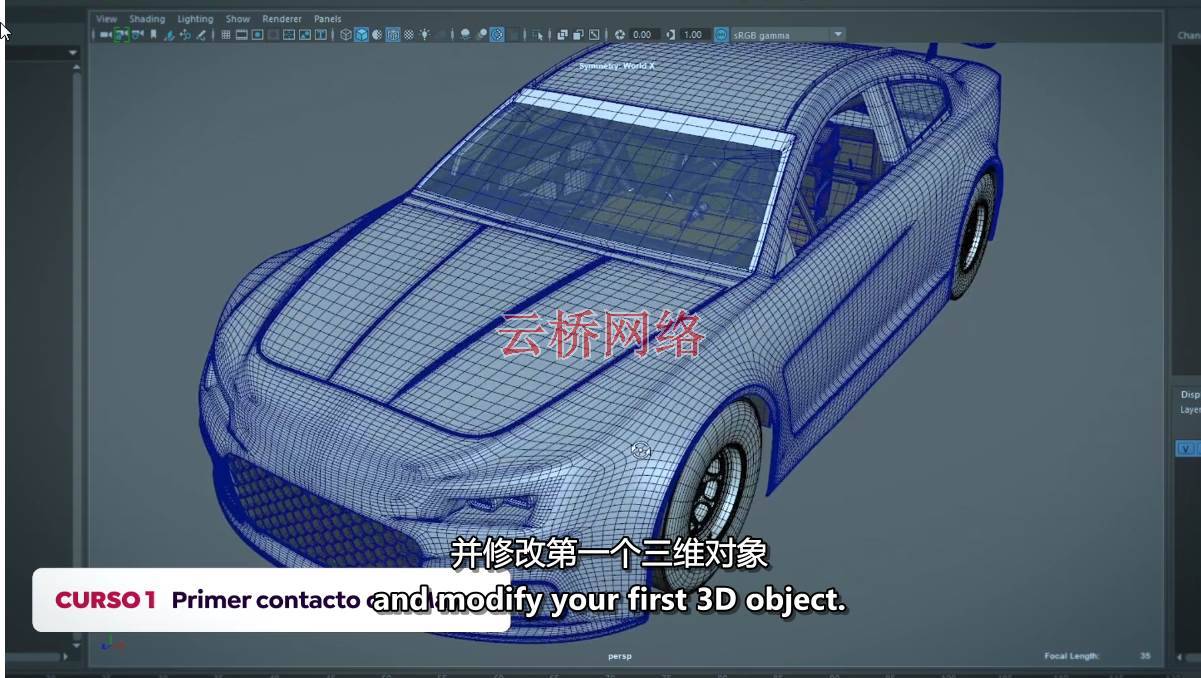
Task: Click the Renderer menu label
Action: pyautogui.click(x=282, y=18)
